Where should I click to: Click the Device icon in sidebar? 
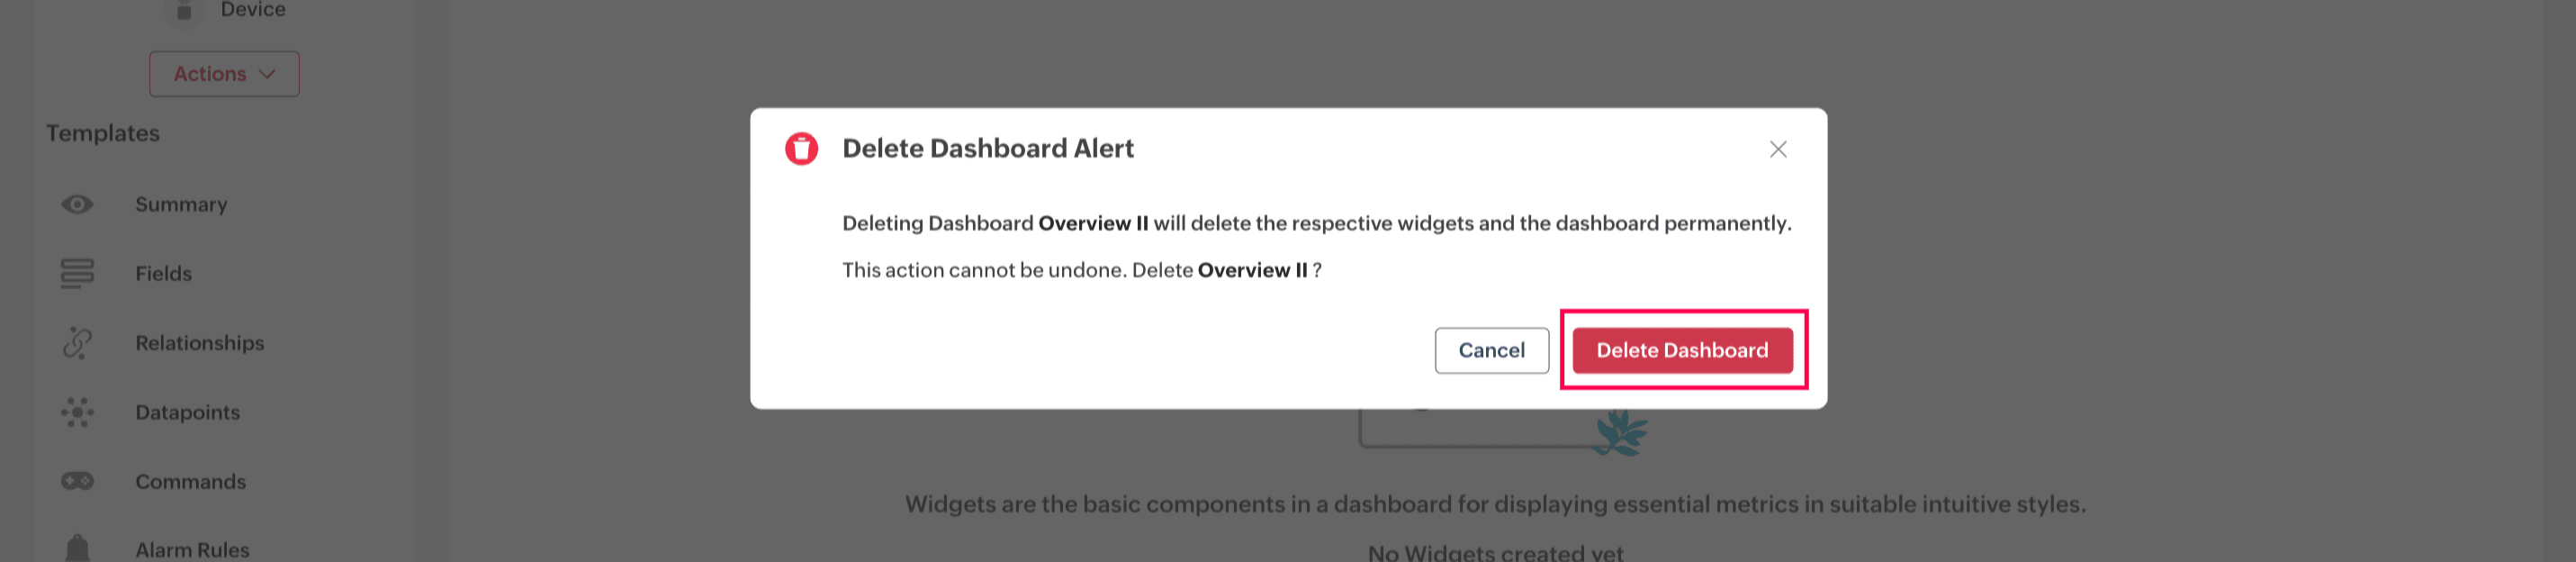pyautogui.click(x=184, y=10)
